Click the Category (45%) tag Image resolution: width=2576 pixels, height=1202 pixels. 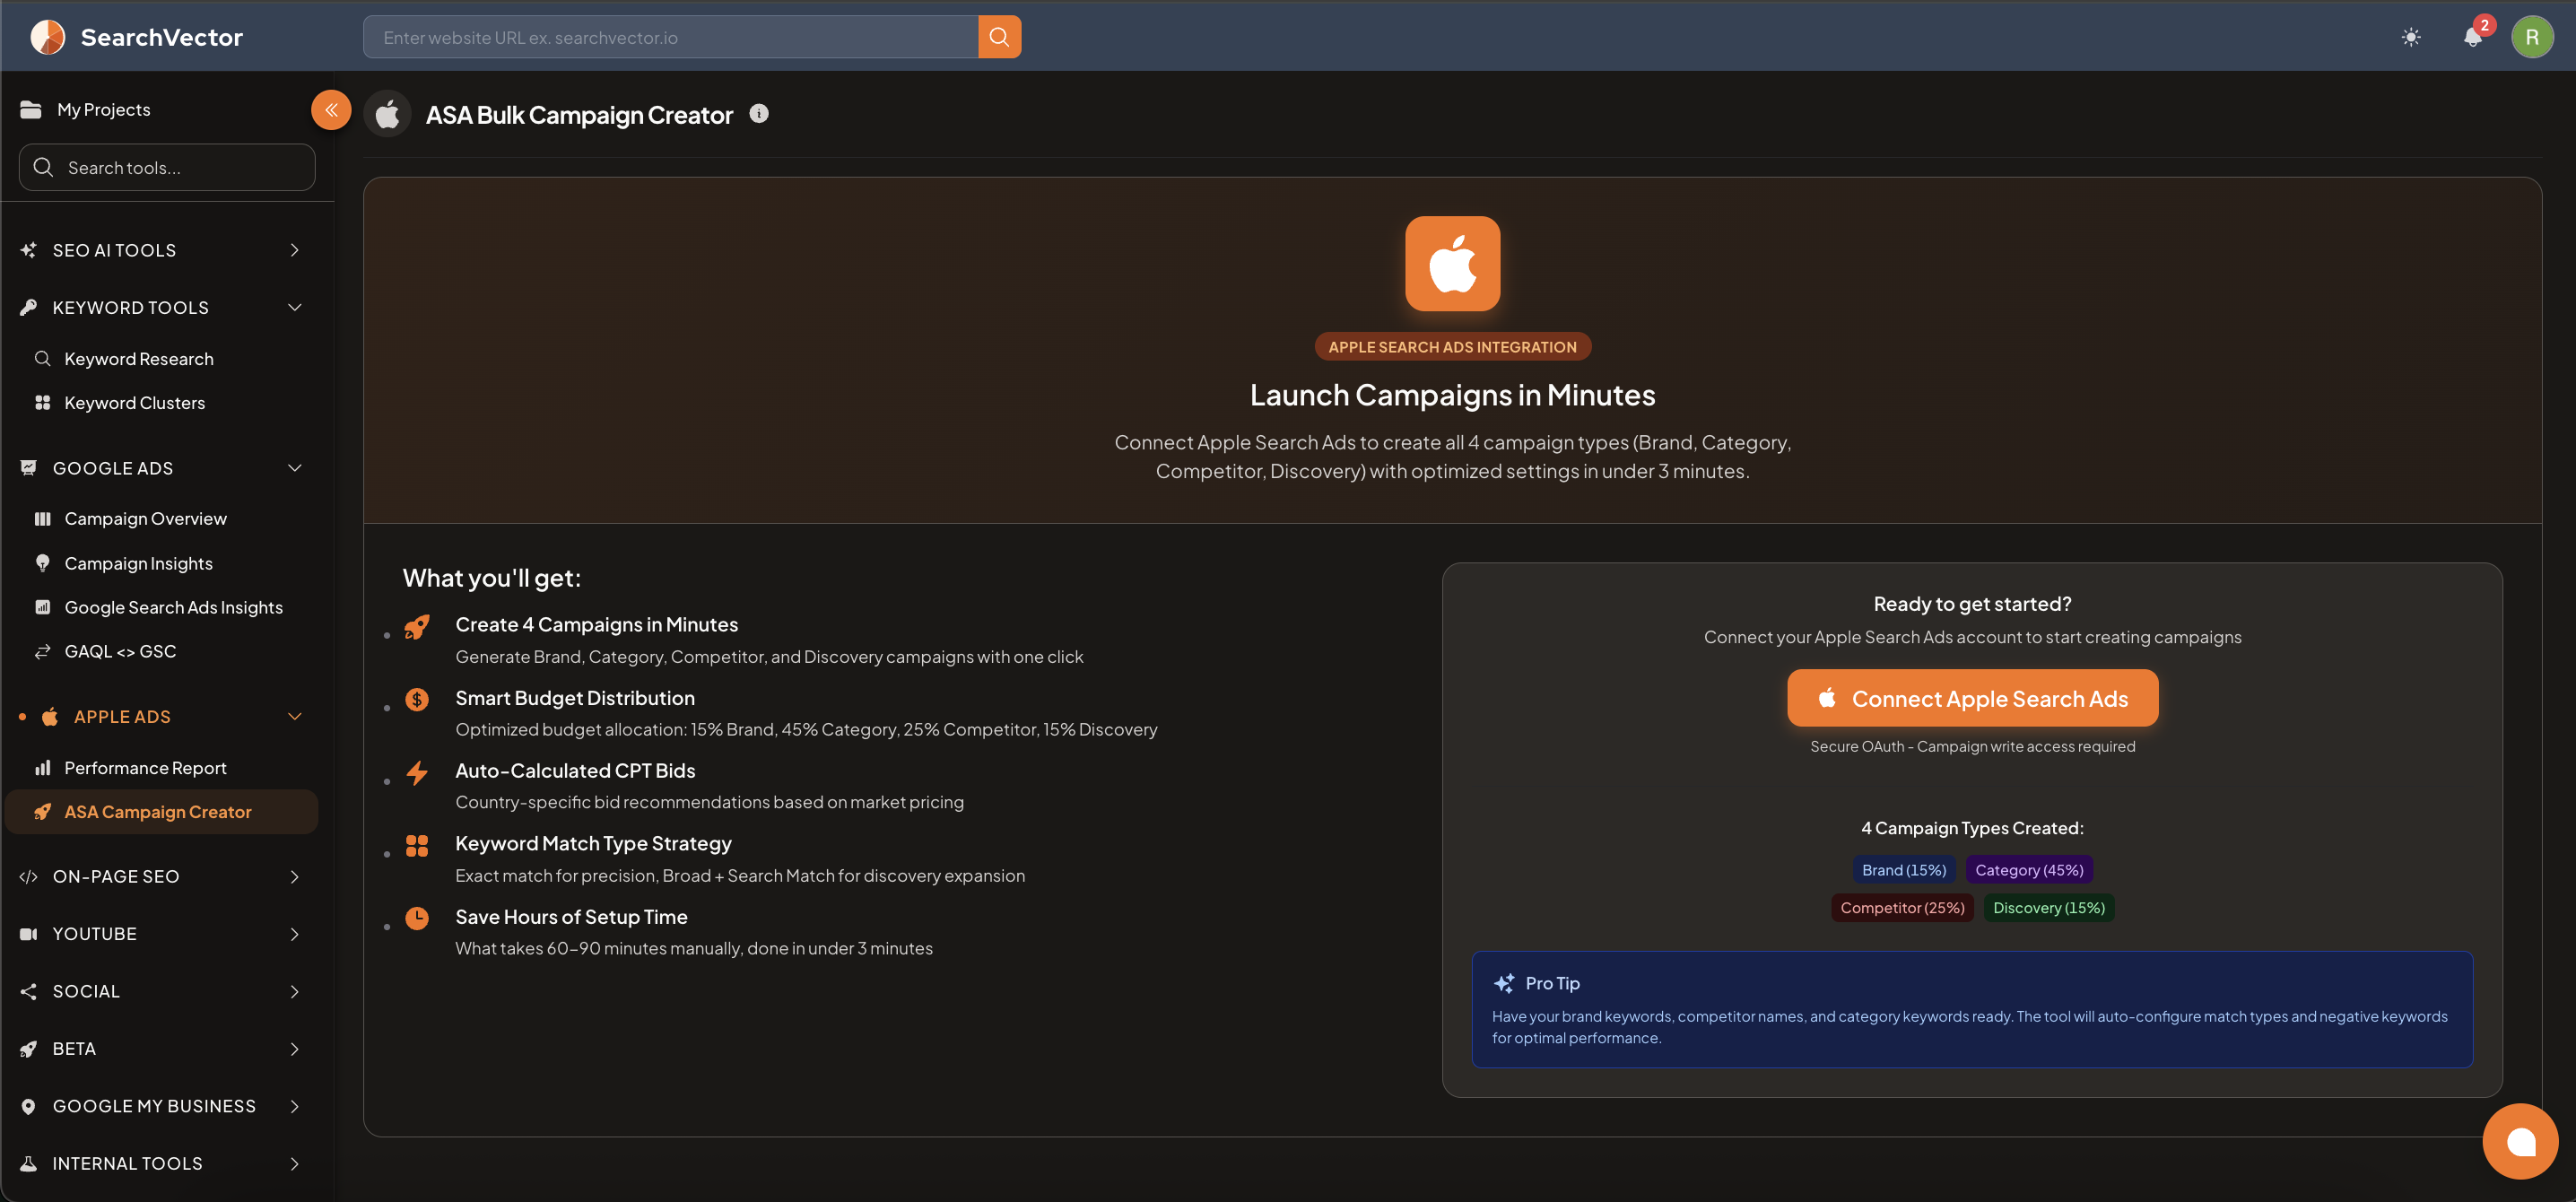[2029, 870]
